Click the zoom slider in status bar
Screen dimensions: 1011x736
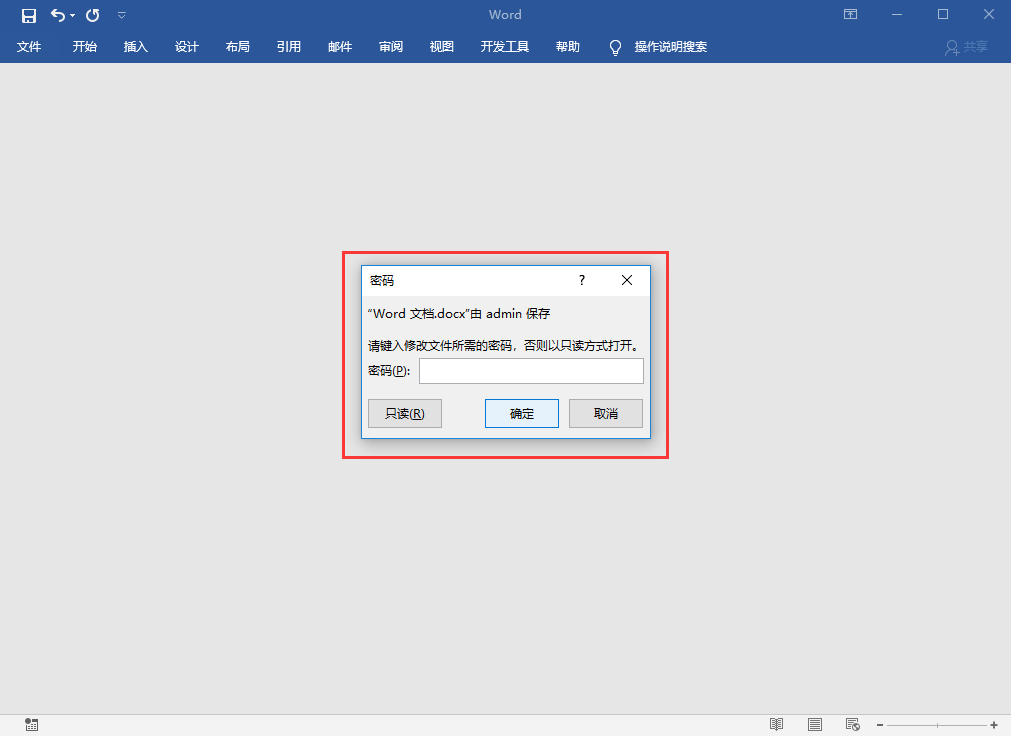pos(937,725)
